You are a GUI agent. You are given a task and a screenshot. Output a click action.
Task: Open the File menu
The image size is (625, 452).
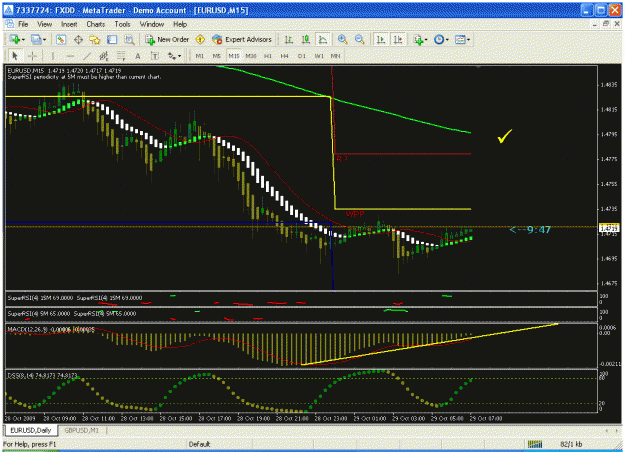(x=23, y=24)
